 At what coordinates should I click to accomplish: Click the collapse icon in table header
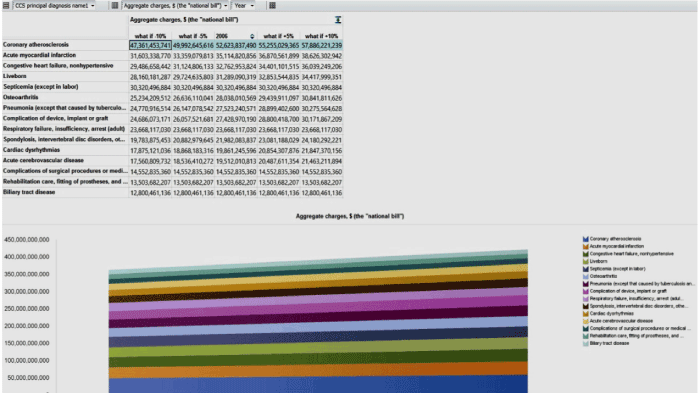[338, 20]
